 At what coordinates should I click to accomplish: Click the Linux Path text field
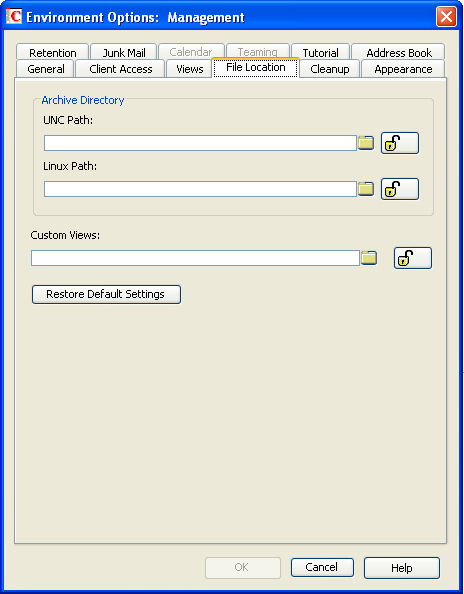click(200, 189)
